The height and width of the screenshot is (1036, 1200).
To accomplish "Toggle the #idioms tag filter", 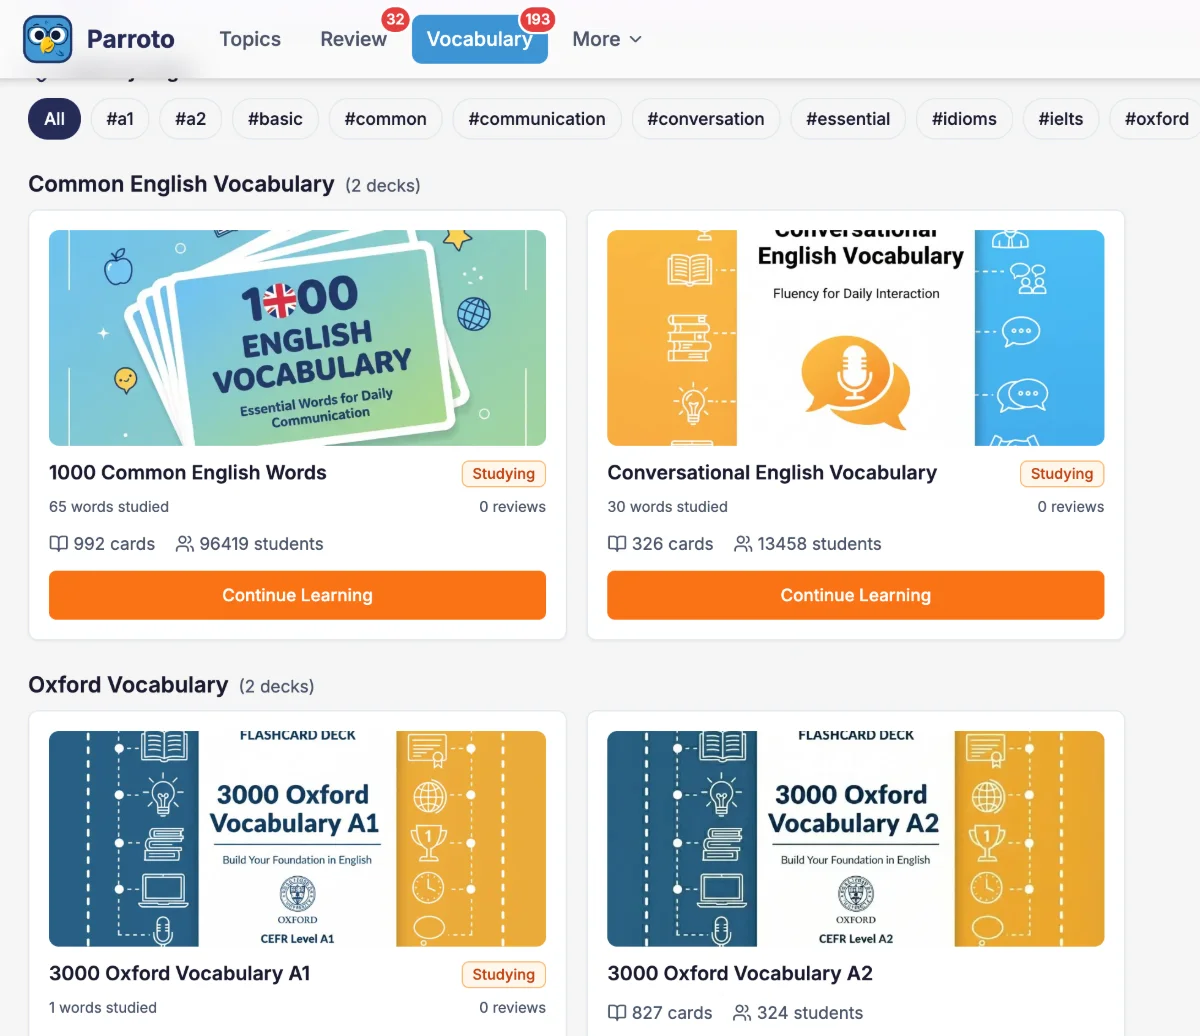I will coord(964,119).
